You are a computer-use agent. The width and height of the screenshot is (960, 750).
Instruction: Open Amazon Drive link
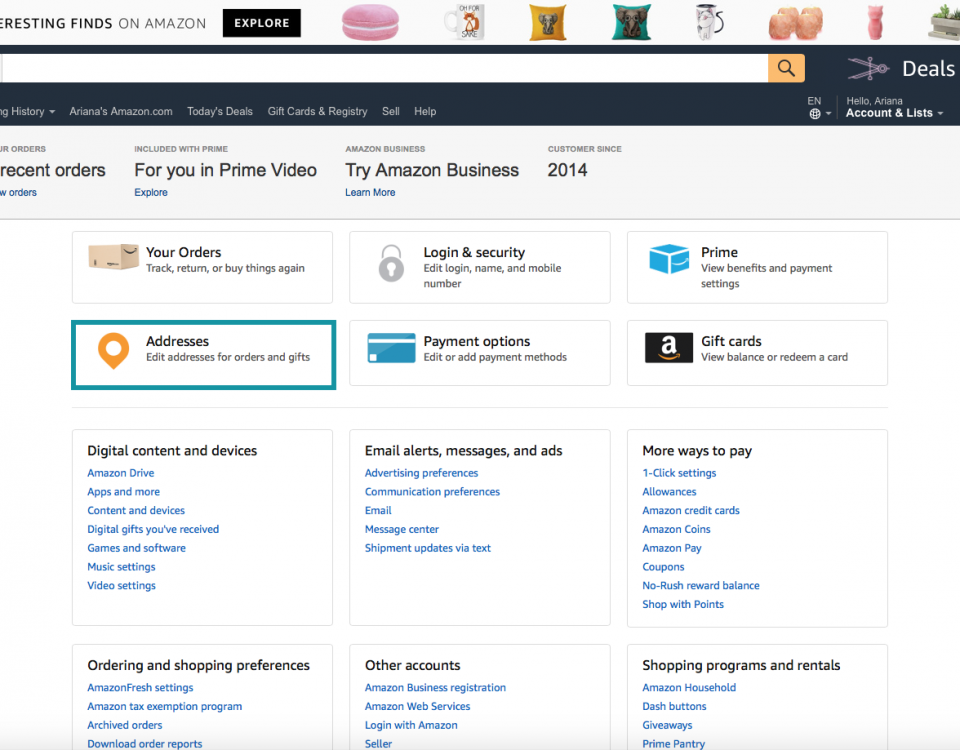(121, 473)
